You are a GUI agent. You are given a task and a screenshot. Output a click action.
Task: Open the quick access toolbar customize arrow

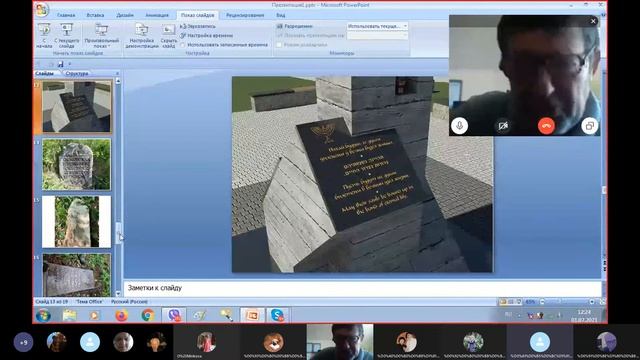point(70,64)
